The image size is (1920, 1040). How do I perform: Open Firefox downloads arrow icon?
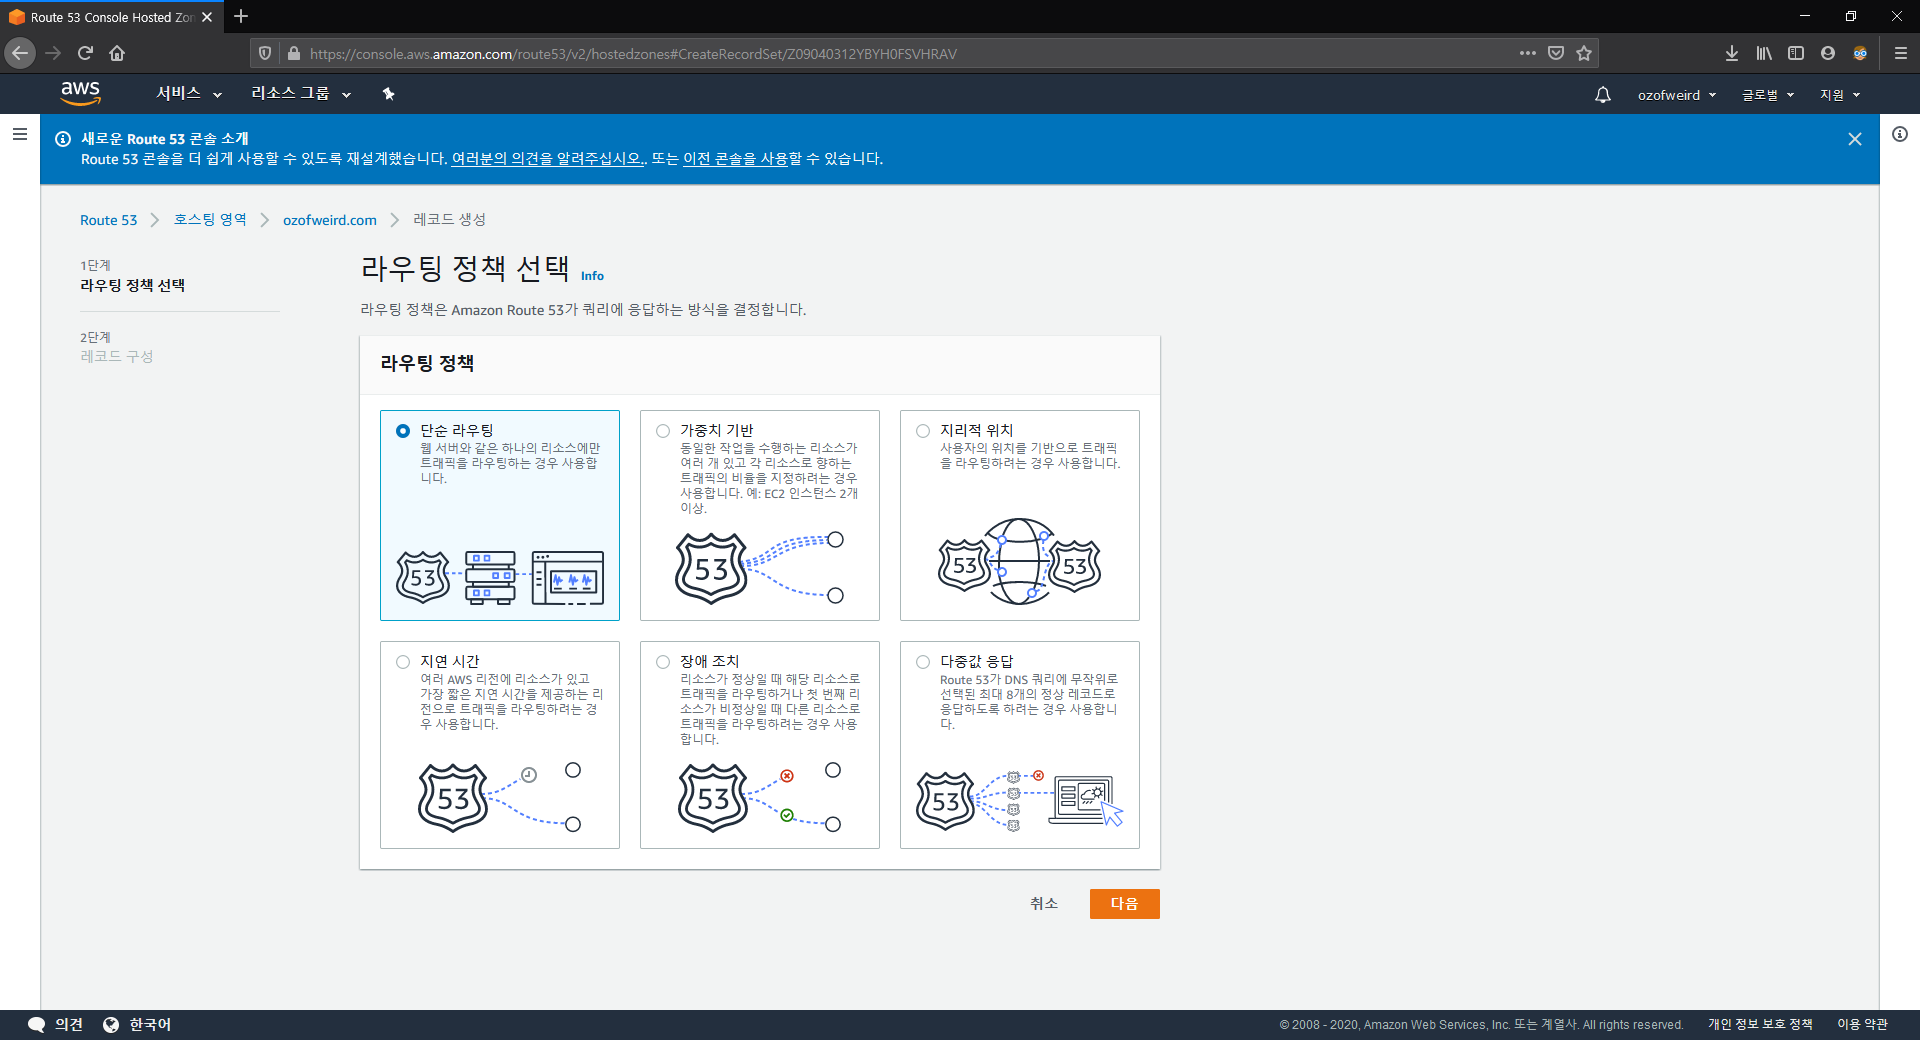point(1732,53)
